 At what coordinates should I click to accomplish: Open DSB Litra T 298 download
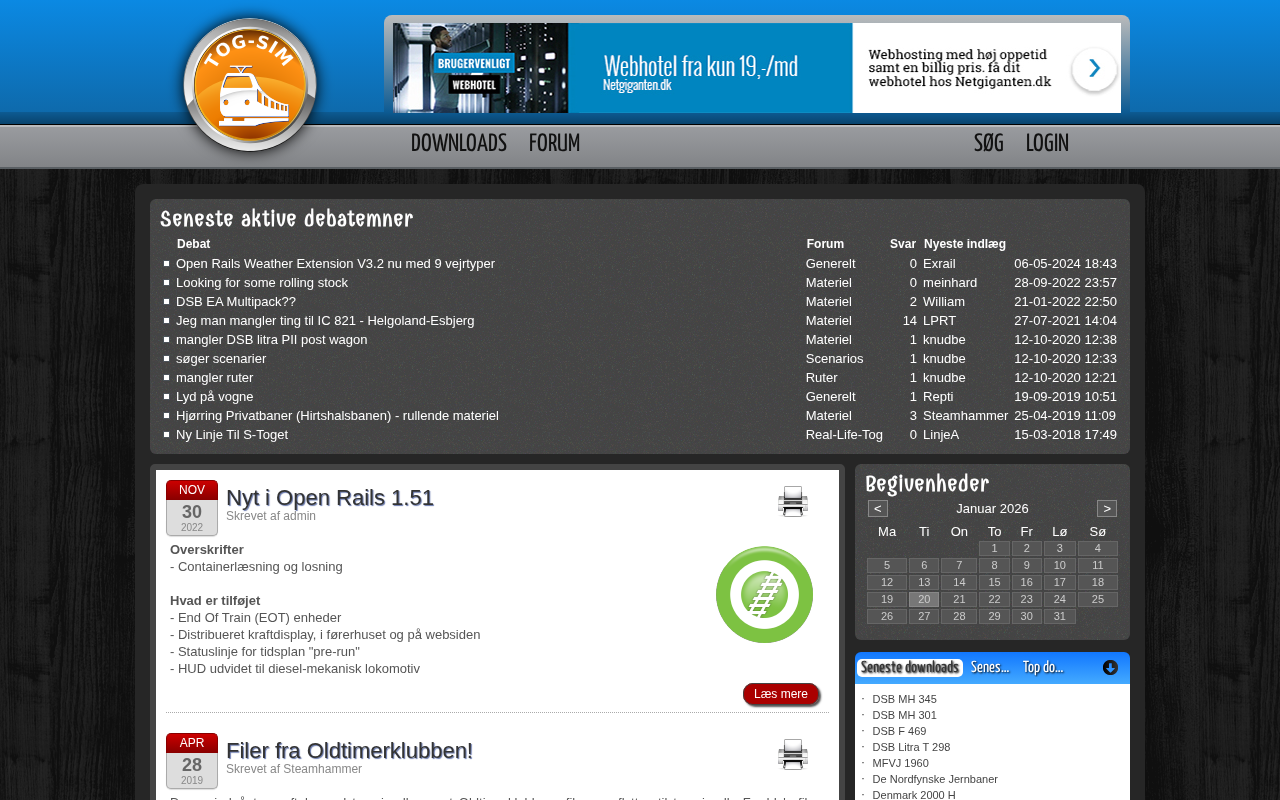911,747
